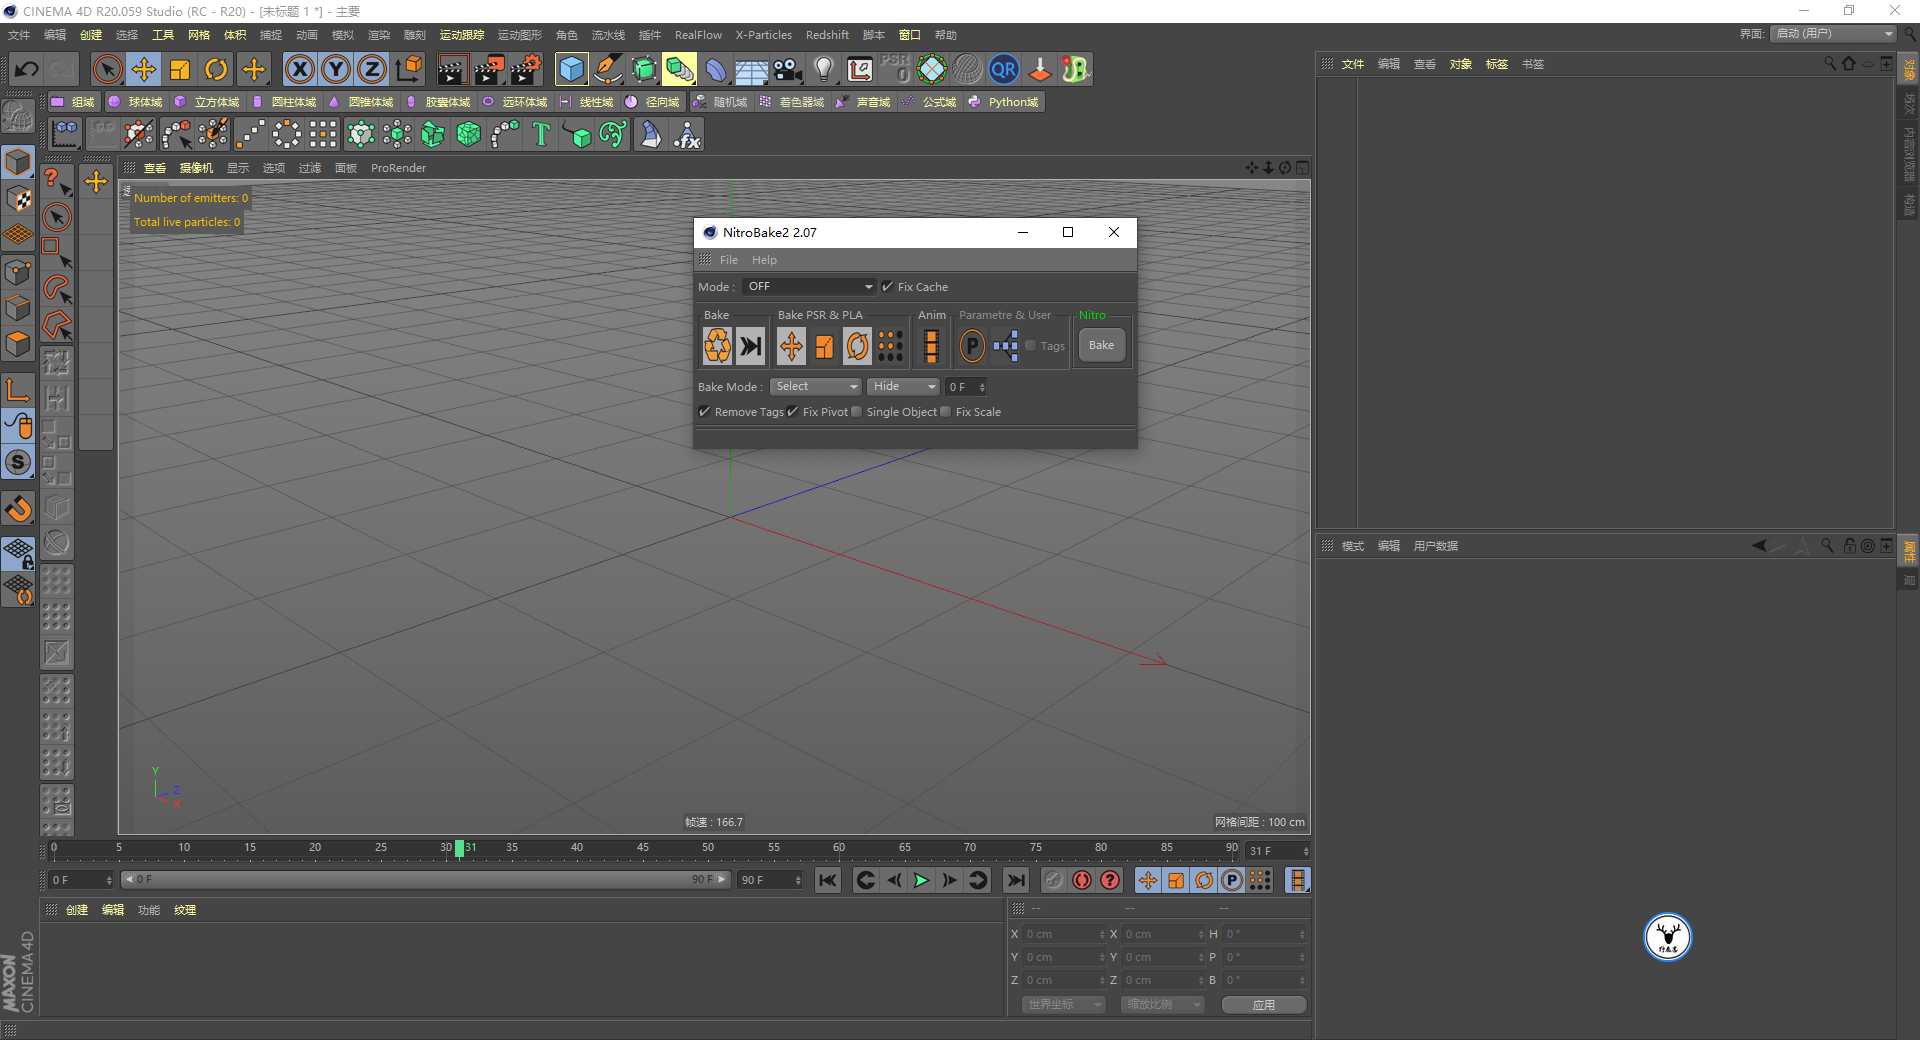Screen dimensions: 1920x1040
Task: Click NitroBake PLA dots icon
Action: pos(890,346)
